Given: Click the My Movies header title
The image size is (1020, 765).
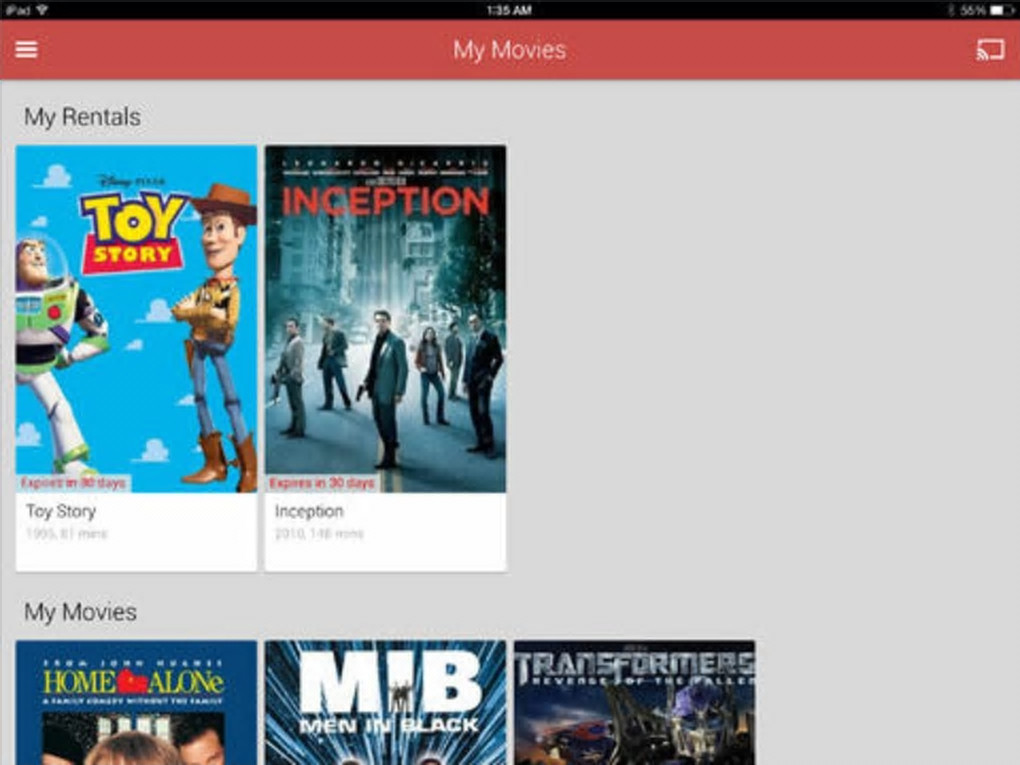Looking at the screenshot, I should coord(509,50).
